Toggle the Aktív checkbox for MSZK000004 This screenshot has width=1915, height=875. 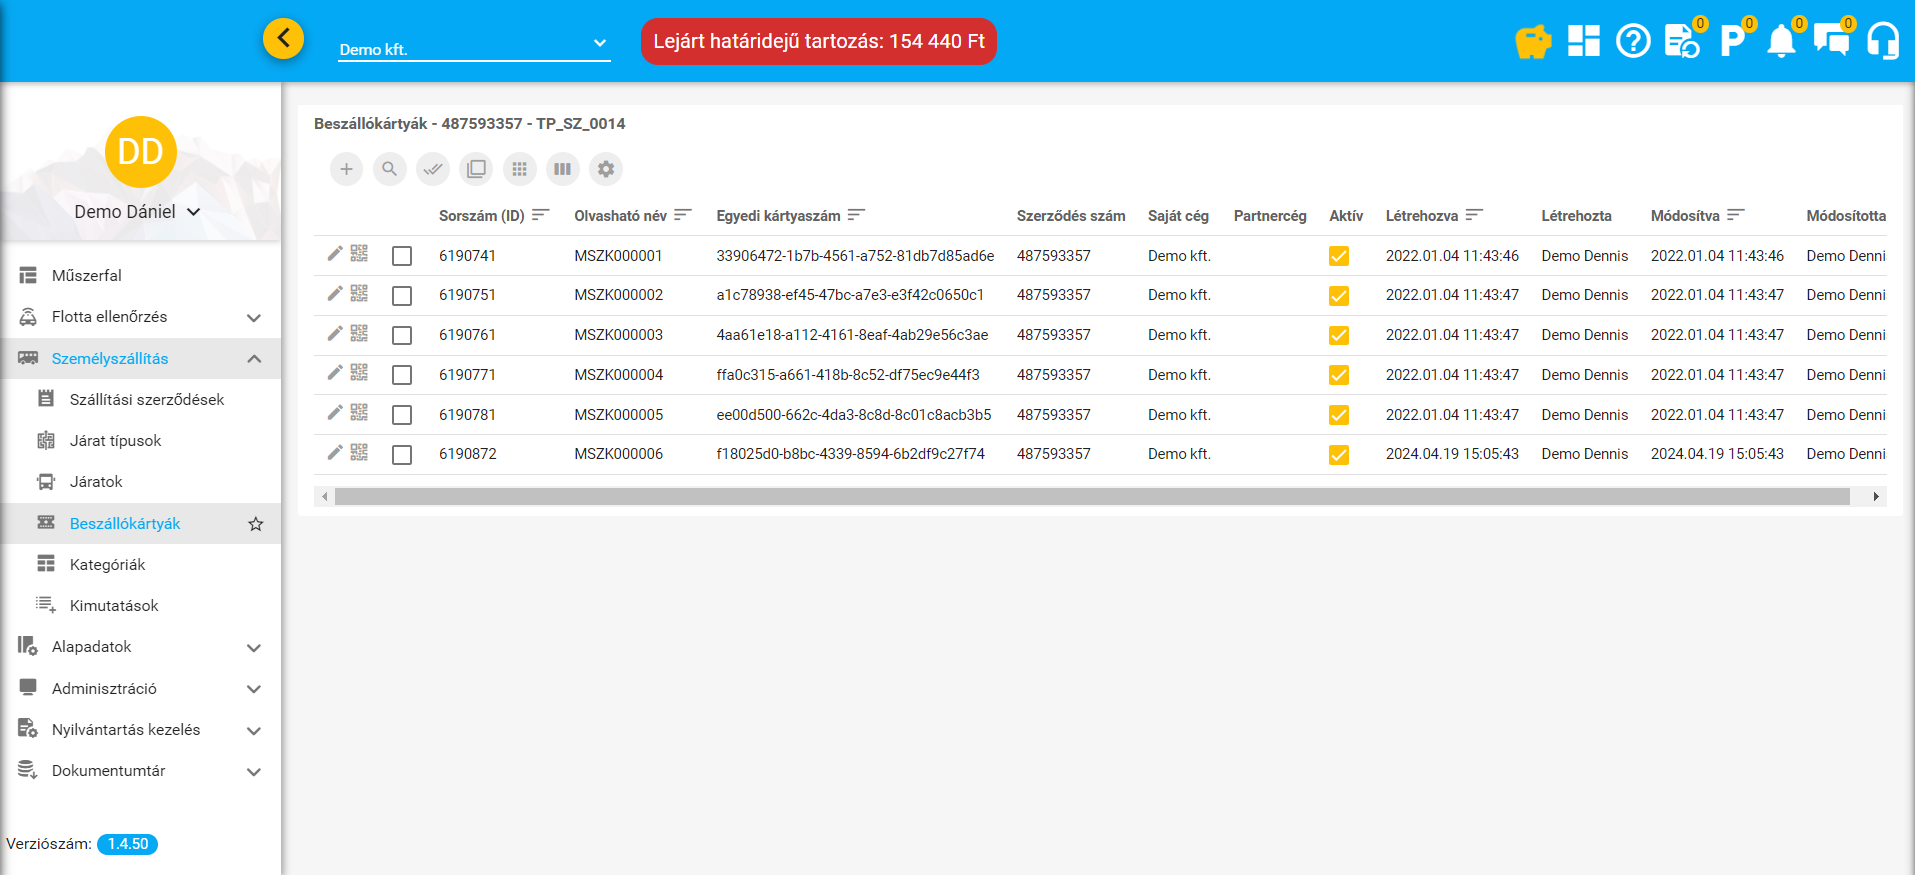[1338, 375]
